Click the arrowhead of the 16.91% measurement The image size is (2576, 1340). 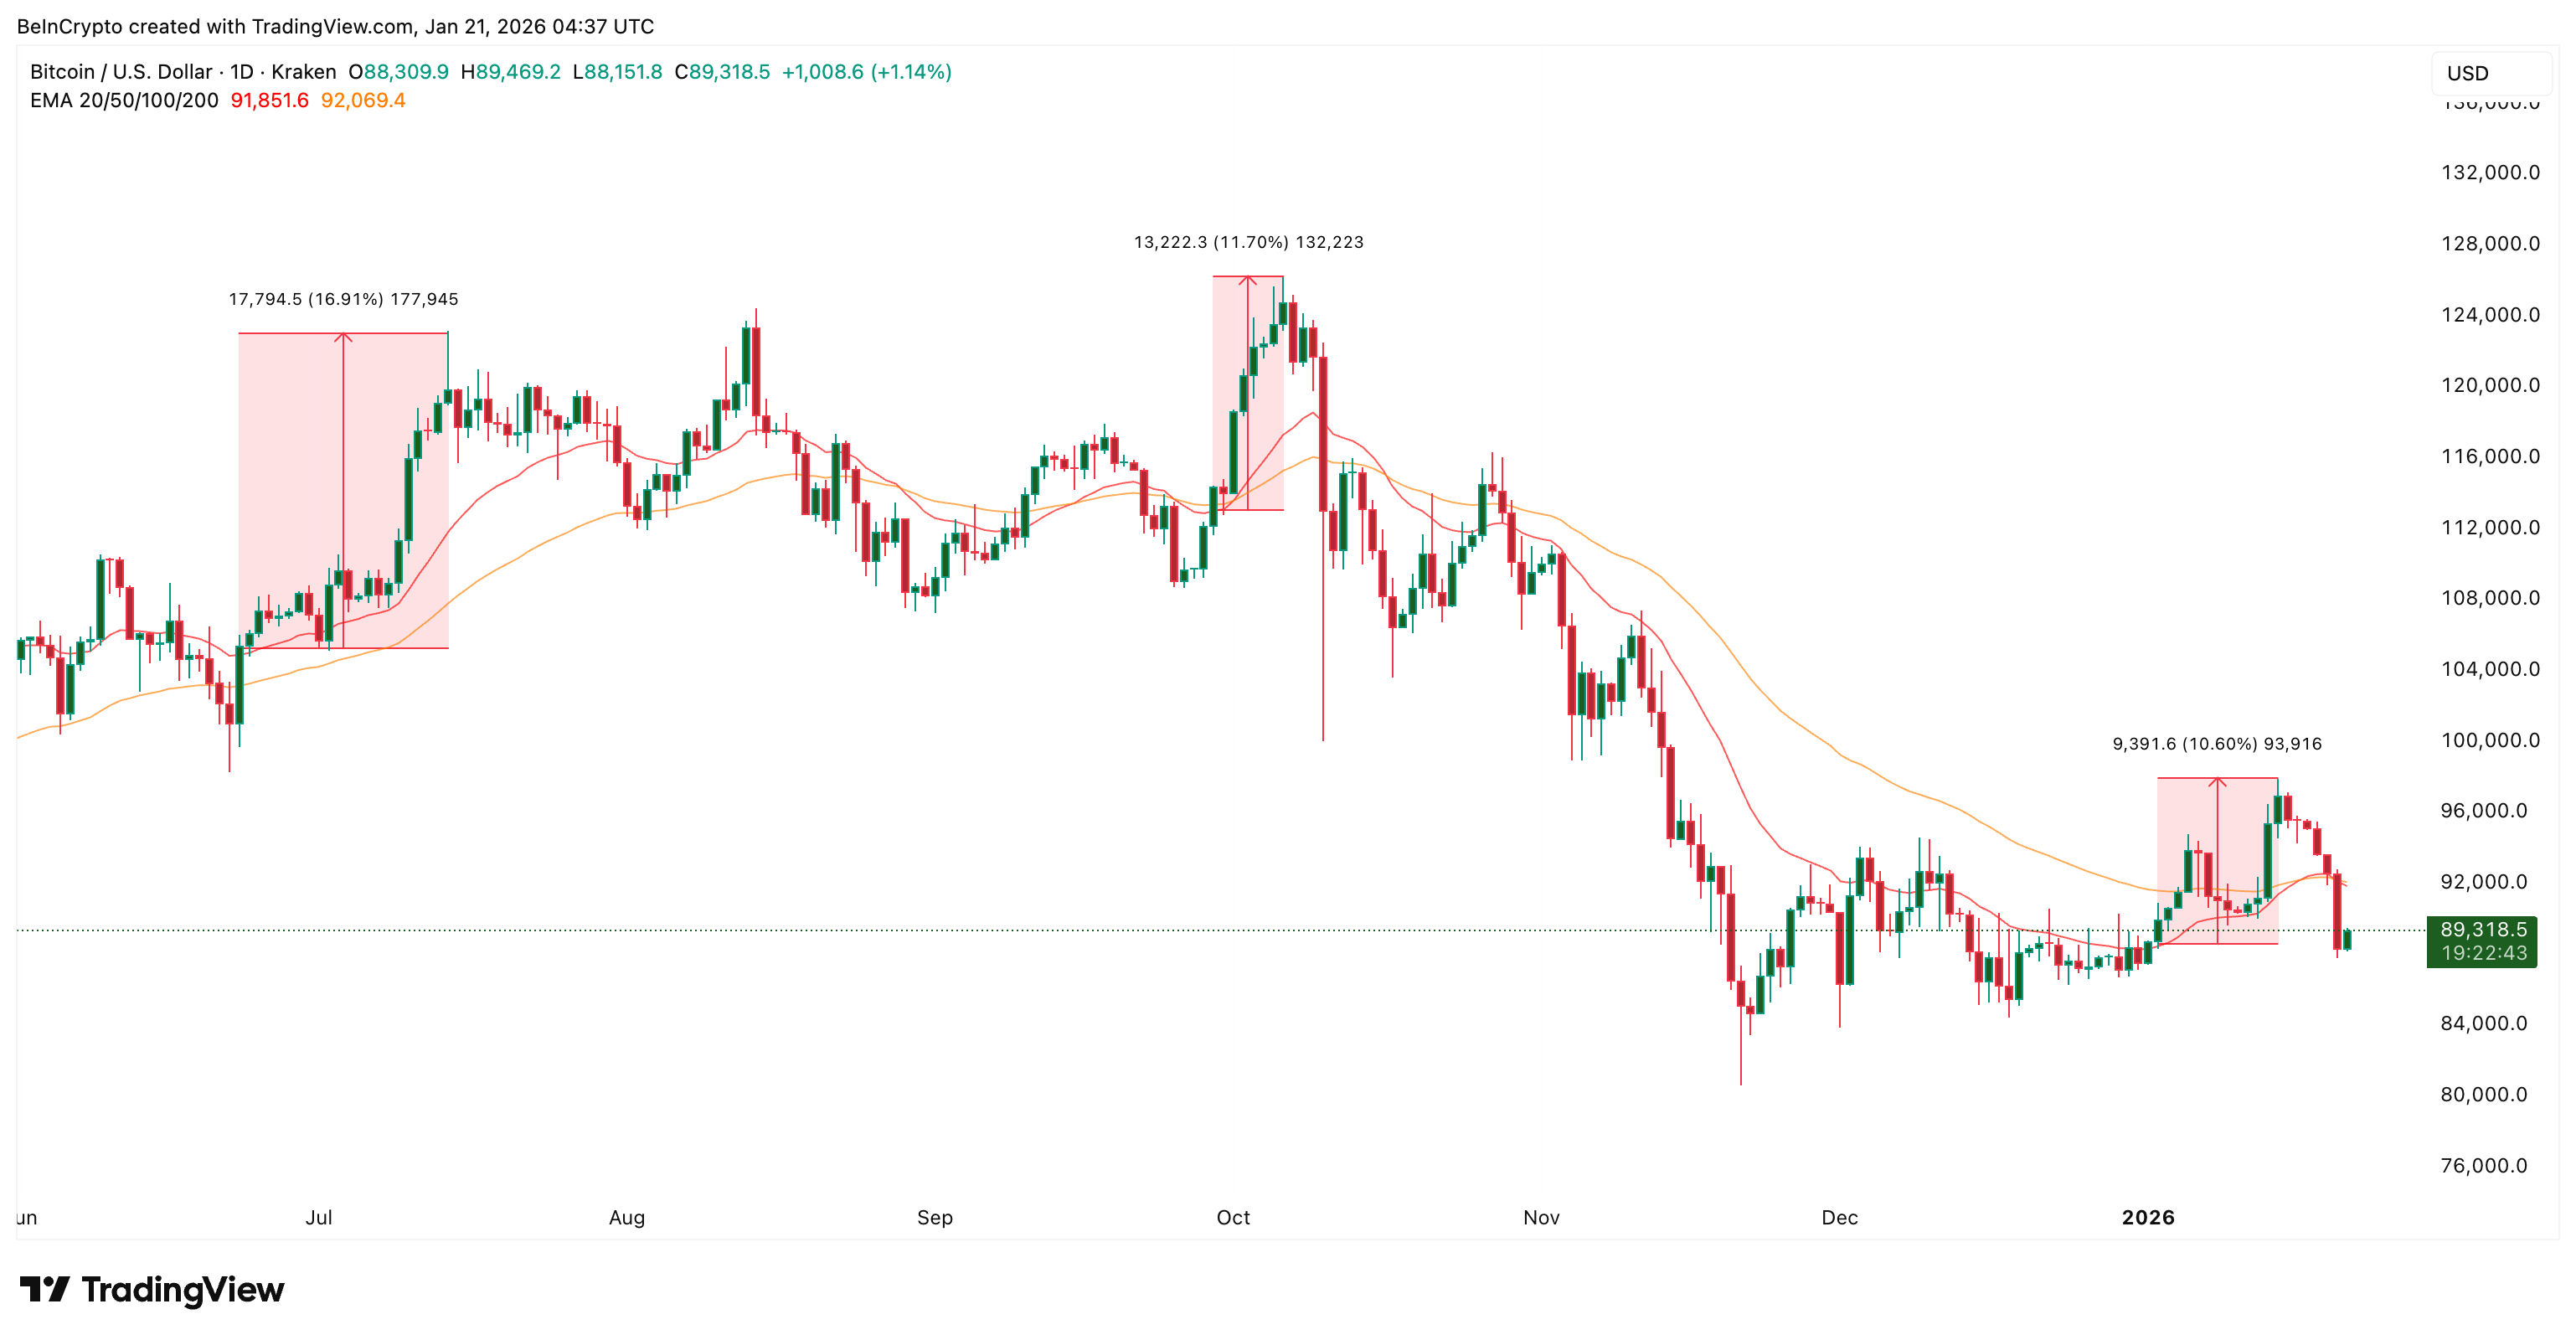343,337
